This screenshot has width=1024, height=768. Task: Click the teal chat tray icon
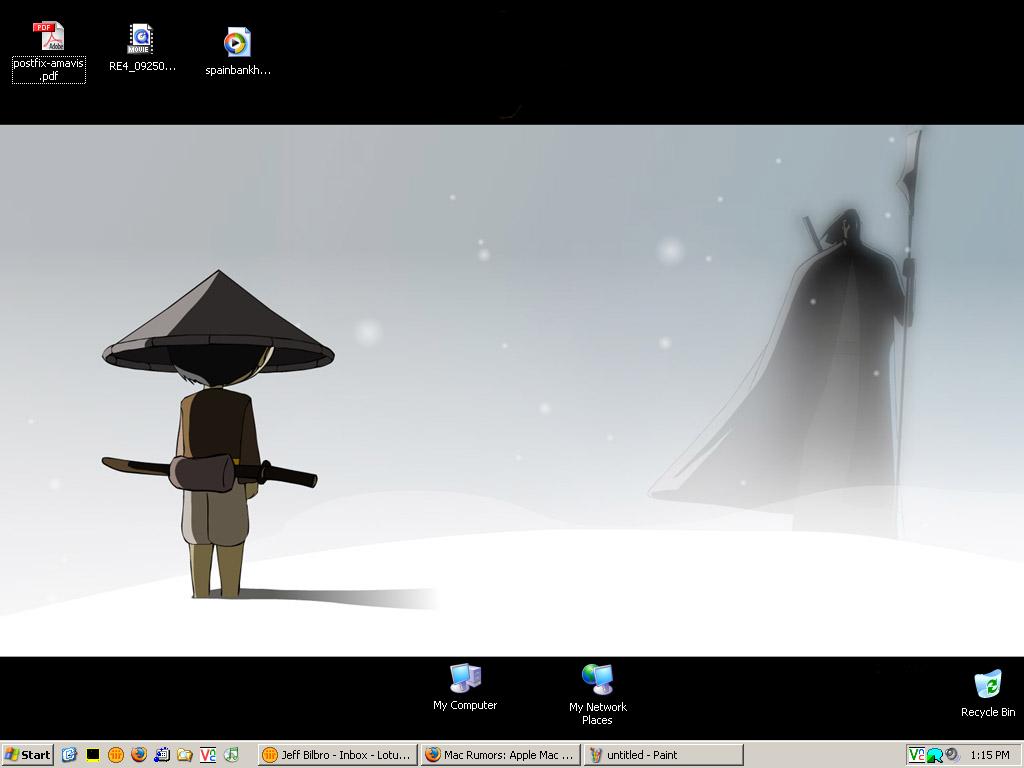(x=935, y=756)
